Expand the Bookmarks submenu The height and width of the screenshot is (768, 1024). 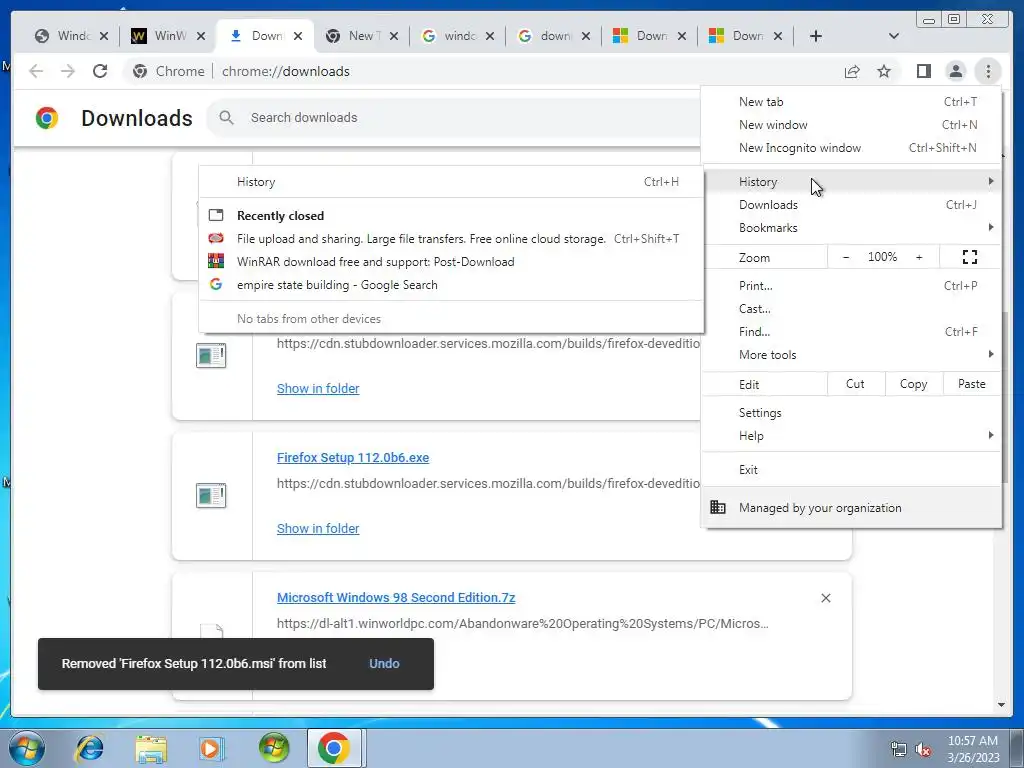(x=851, y=228)
